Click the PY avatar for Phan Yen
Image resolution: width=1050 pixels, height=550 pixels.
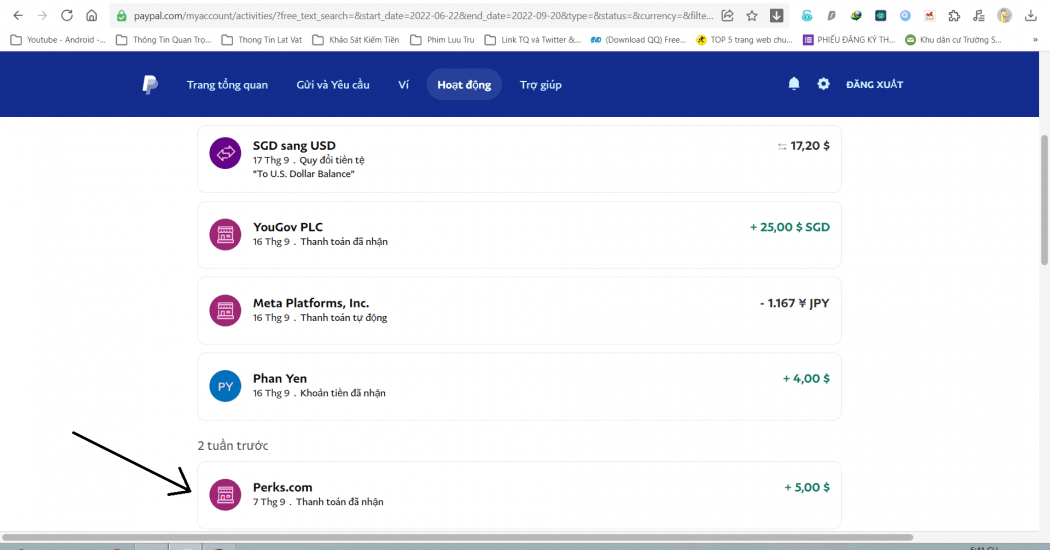pyautogui.click(x=225, y=386)
